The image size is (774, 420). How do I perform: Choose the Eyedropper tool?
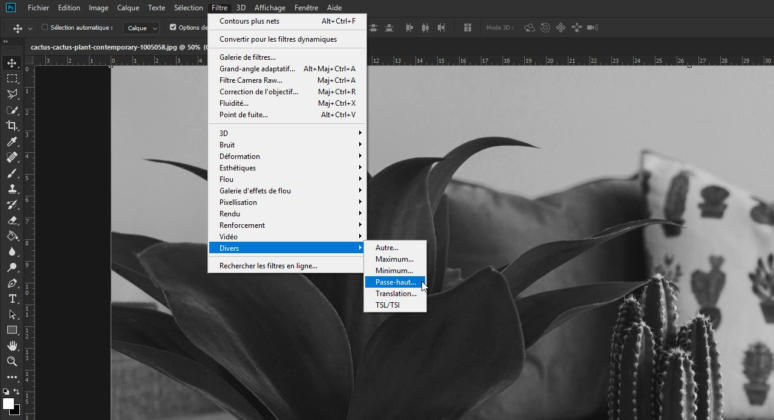12,141
